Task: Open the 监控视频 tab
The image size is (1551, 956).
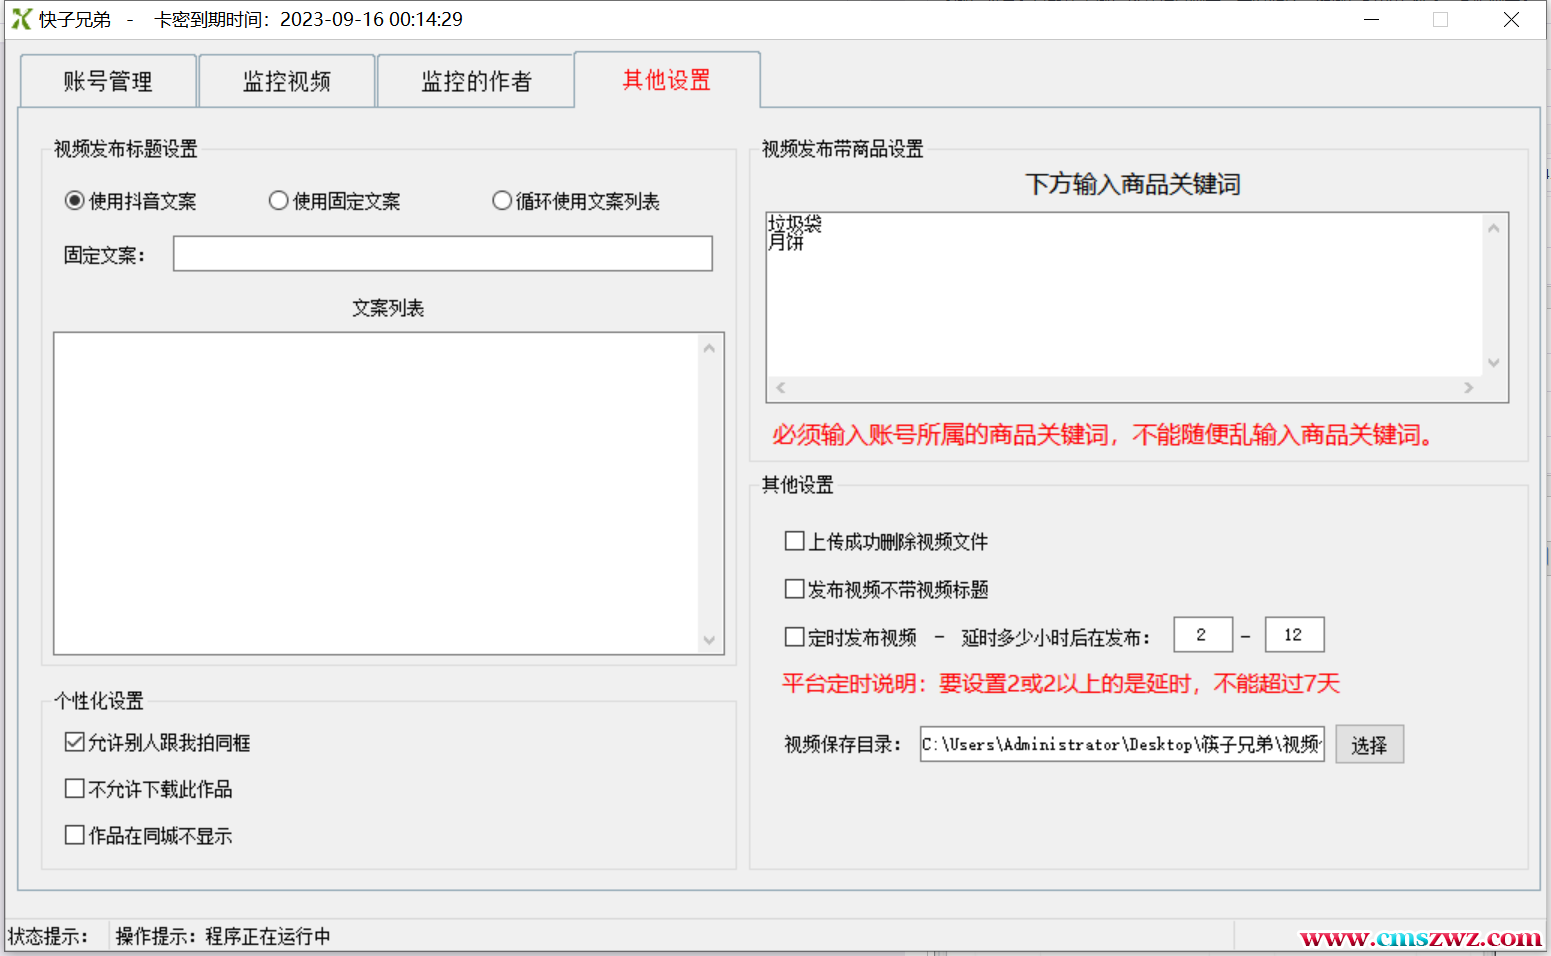Action: click(x=287, y=81)
